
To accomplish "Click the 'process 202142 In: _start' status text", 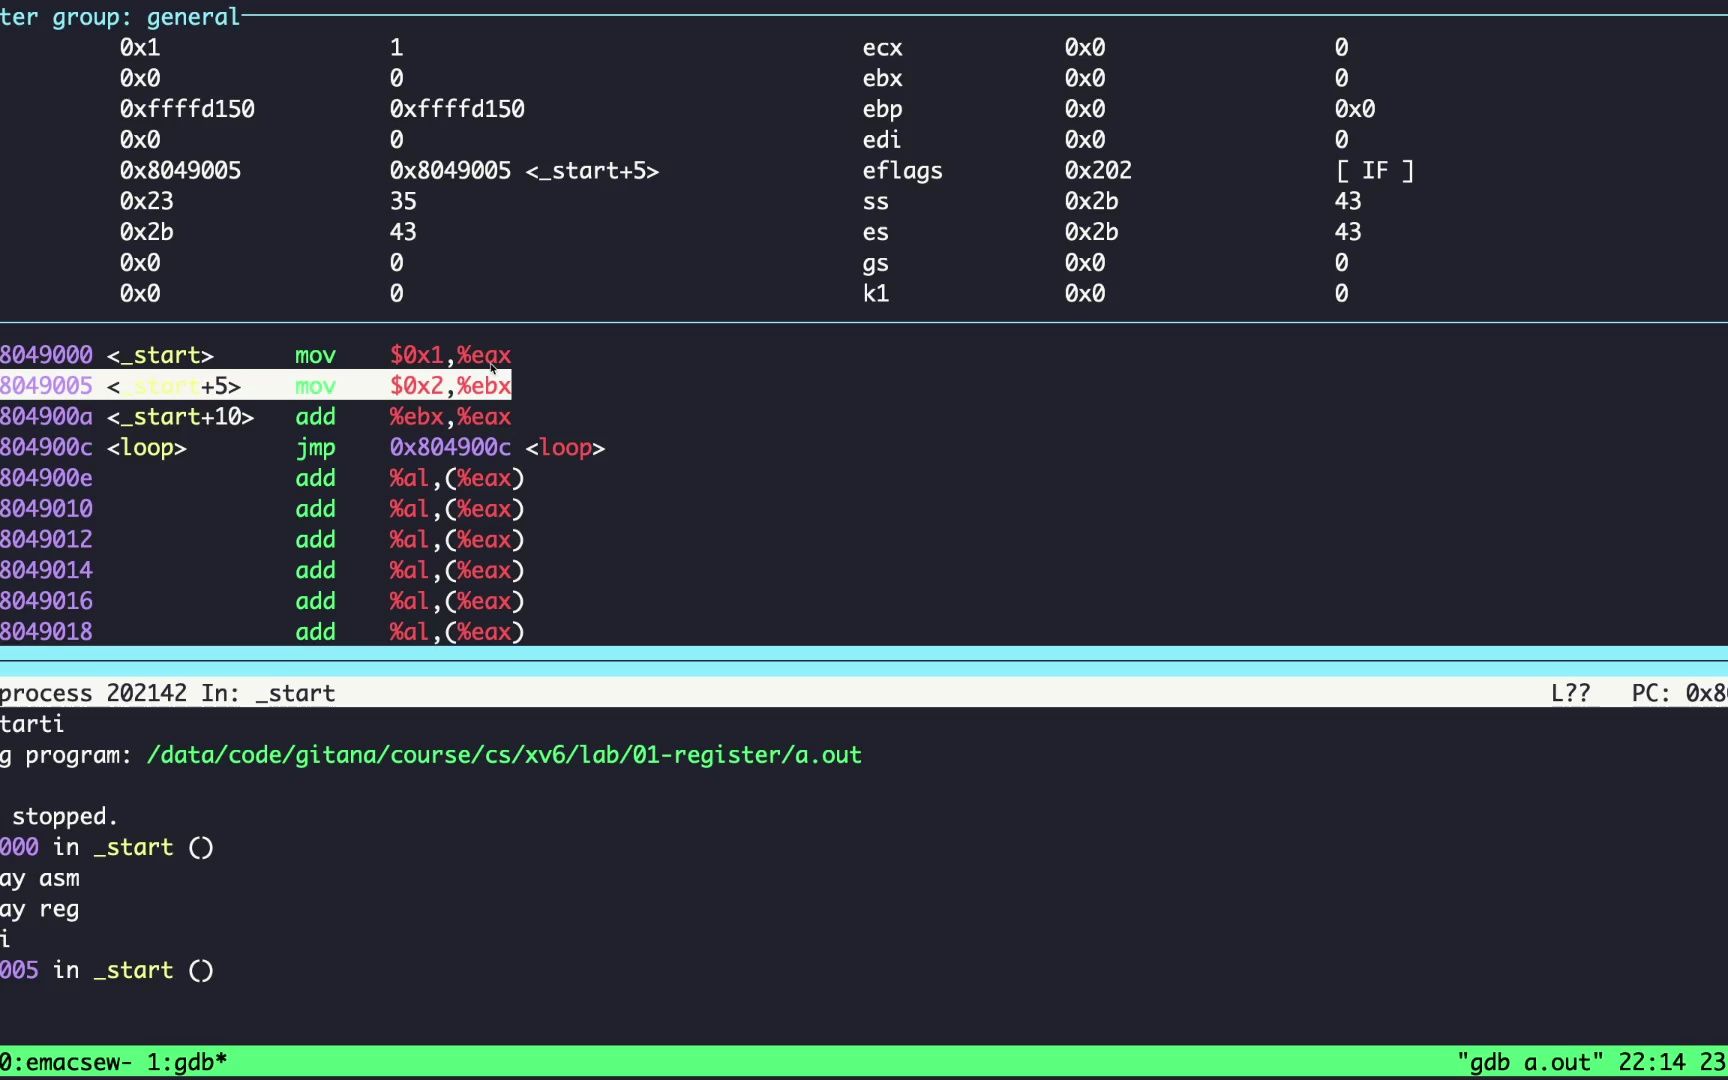I will tap(167, 694).
